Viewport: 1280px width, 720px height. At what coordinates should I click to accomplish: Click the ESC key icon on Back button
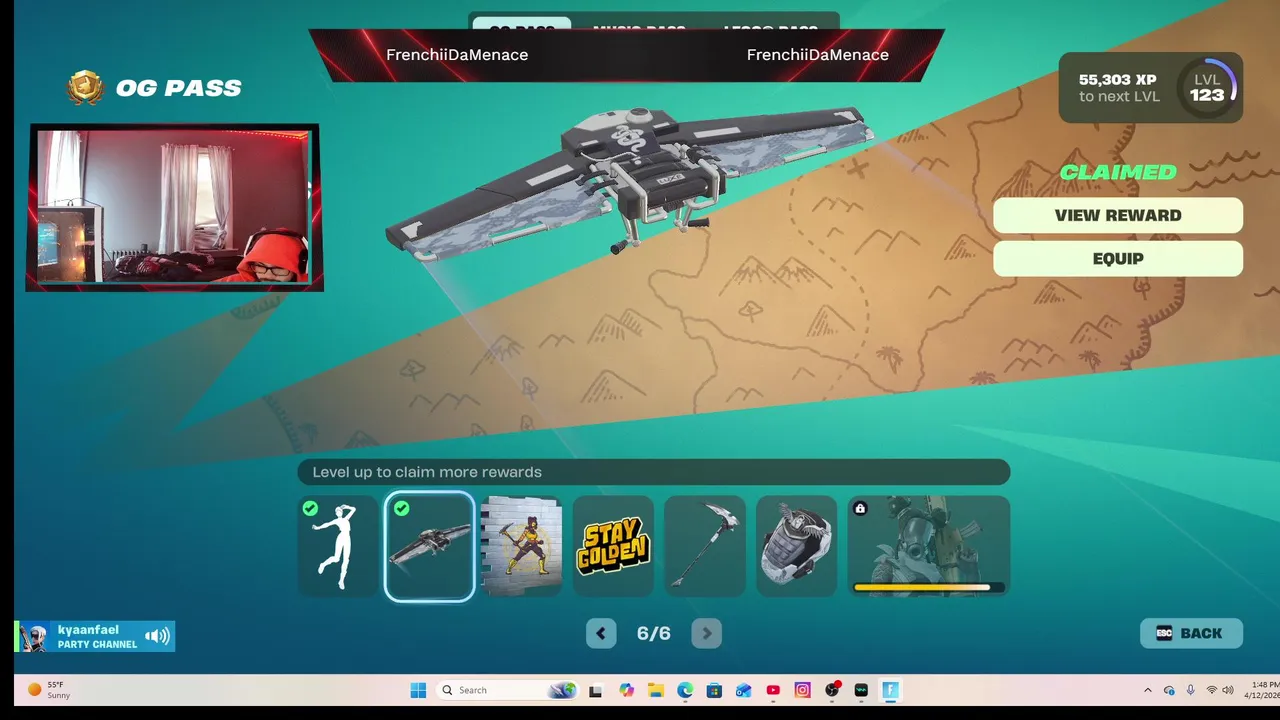coord(1164,633)
